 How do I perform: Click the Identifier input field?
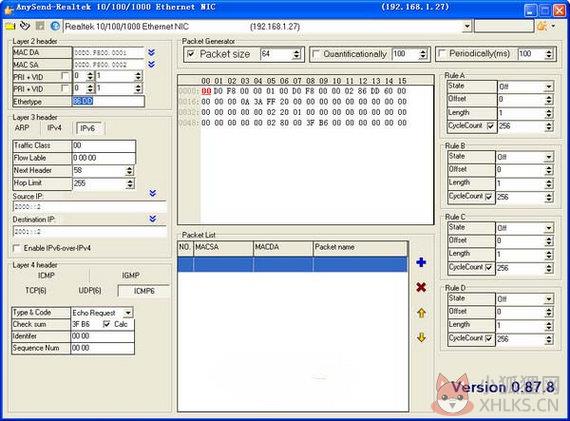pyautogui.click(x=103, y=336)
